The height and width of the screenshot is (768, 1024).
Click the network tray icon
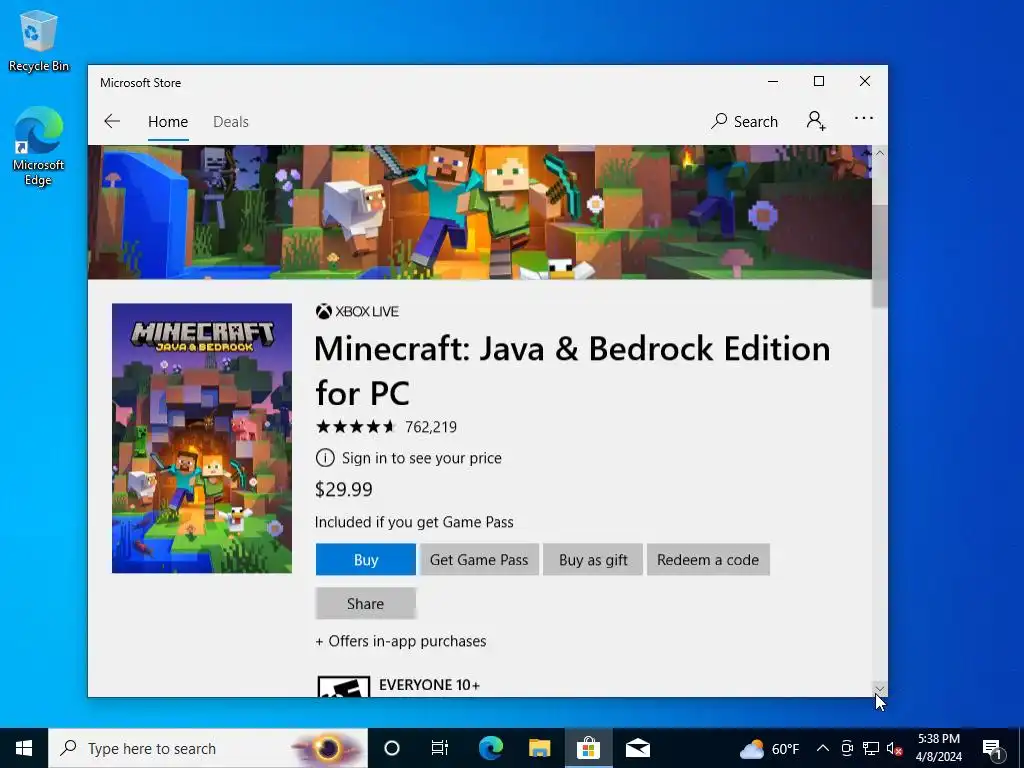871,748
